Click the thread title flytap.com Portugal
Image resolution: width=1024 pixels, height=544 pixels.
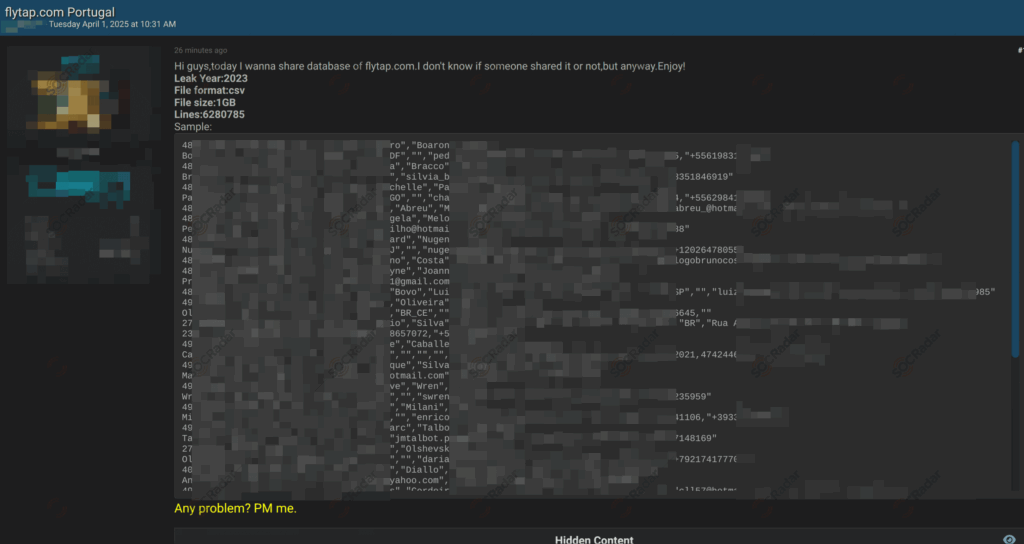click(59, 12)
